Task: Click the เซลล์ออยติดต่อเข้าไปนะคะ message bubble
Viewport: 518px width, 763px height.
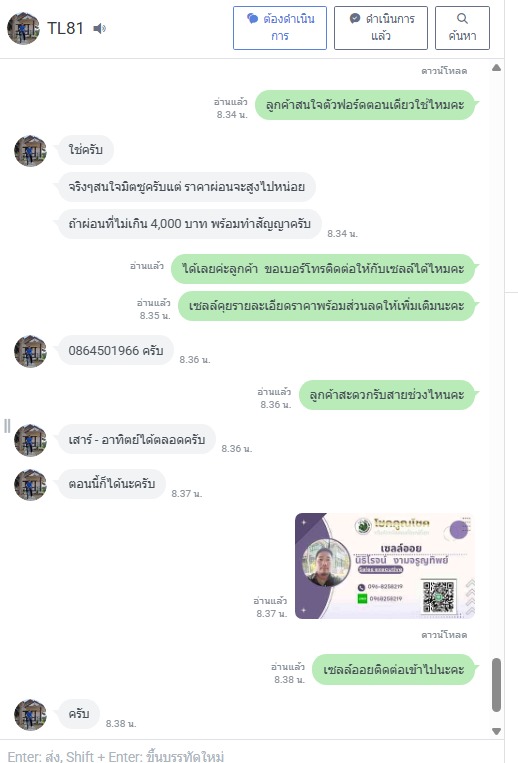Action: [393, 670]
